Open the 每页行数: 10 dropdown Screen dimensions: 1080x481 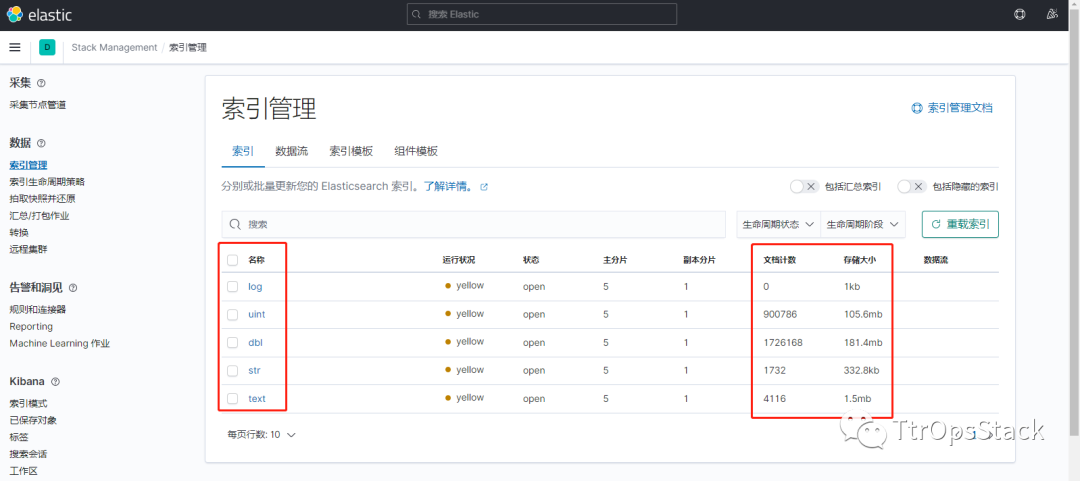click(262, 435)
